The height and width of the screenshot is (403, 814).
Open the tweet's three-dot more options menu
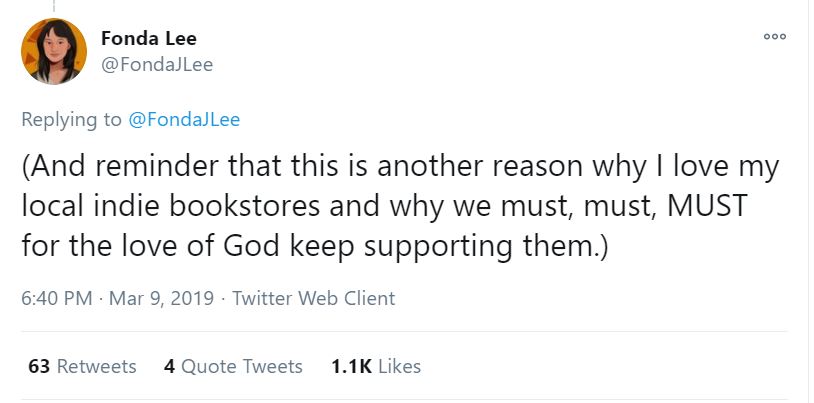point(773,37)
